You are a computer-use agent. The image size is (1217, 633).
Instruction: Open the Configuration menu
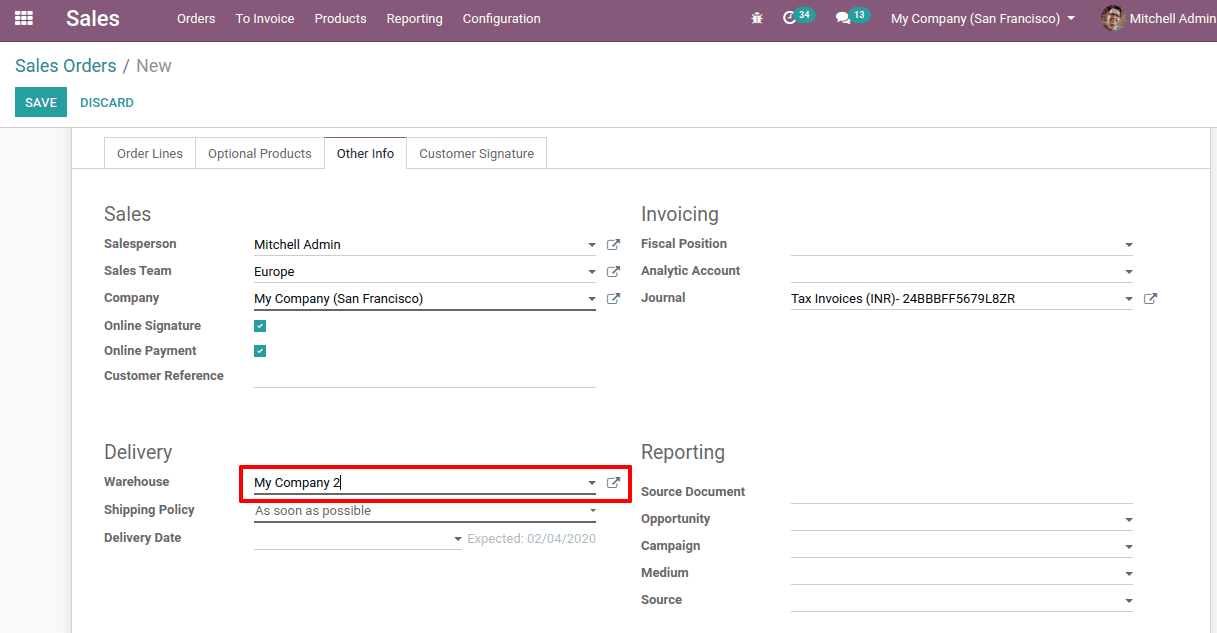point(502,18)
